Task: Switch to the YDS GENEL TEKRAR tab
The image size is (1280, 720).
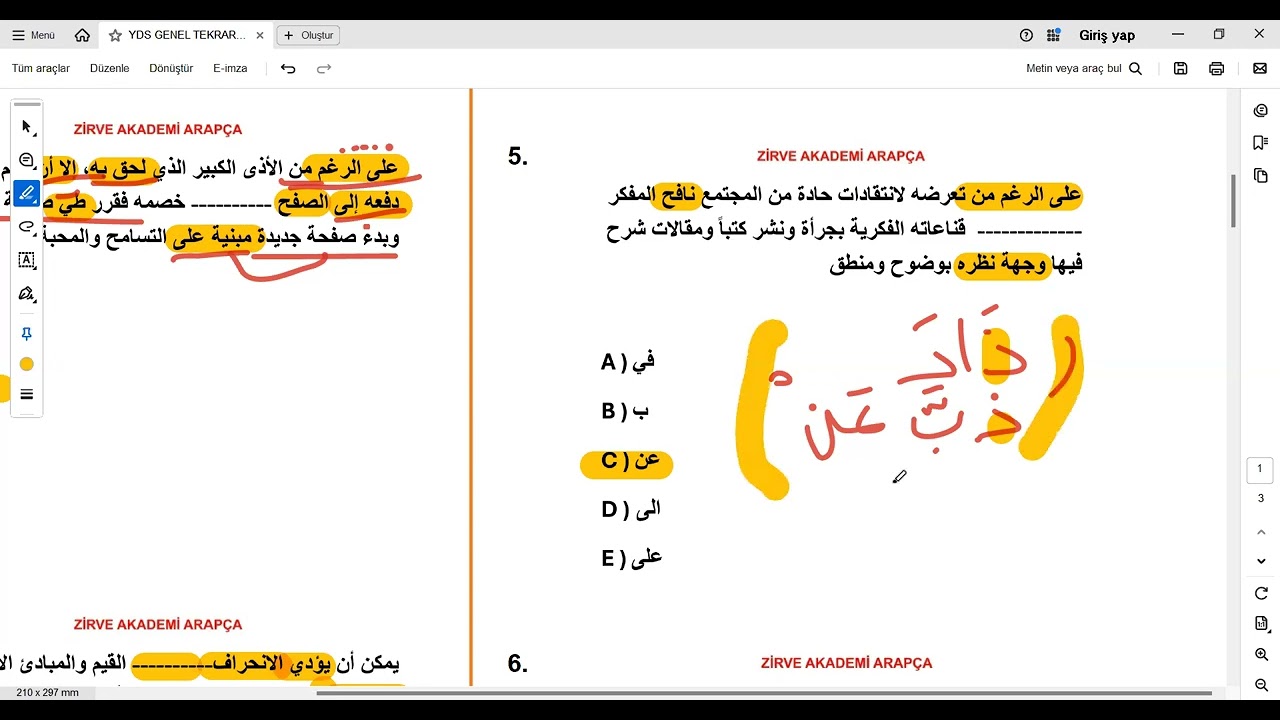Action: tap(185, 35)
